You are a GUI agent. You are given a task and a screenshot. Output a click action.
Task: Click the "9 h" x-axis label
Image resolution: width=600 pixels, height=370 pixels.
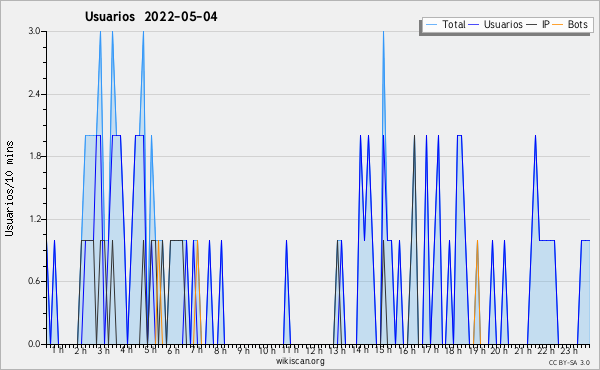[243, 350]
